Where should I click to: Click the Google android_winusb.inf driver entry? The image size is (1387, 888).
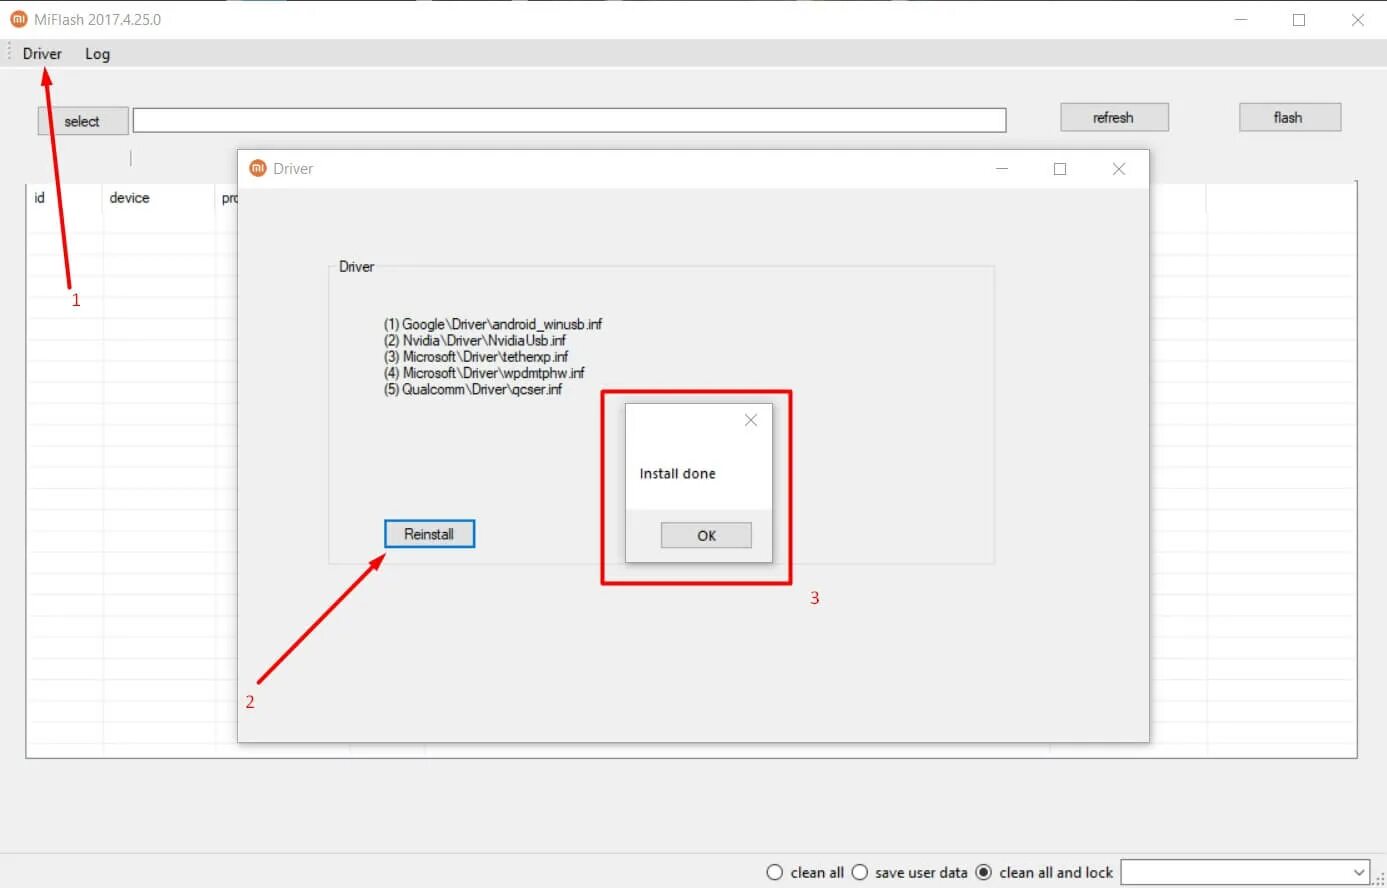tap(493, 324)
